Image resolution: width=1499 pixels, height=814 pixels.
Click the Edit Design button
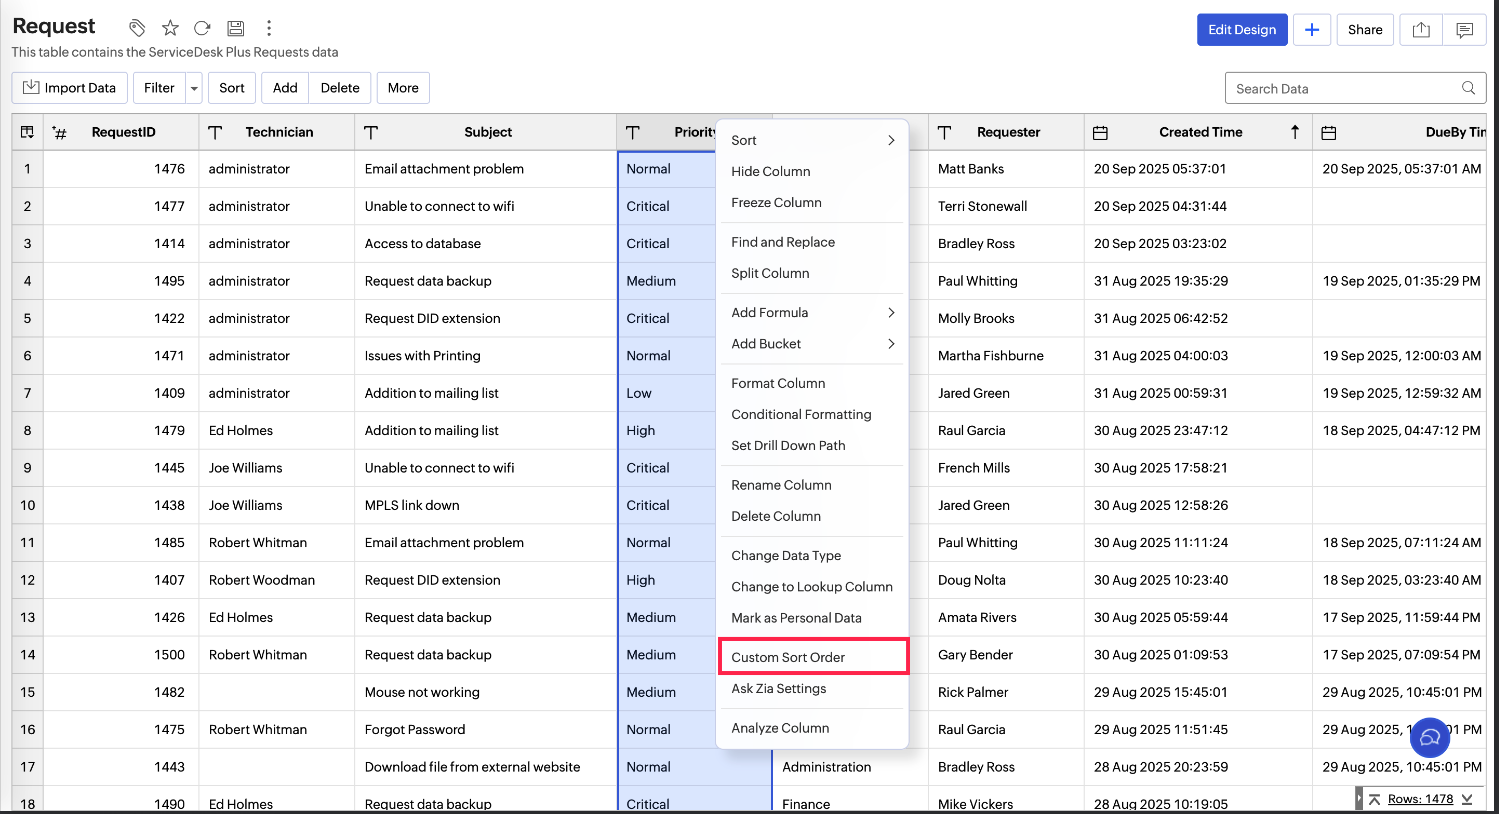tap(1241, 30)
